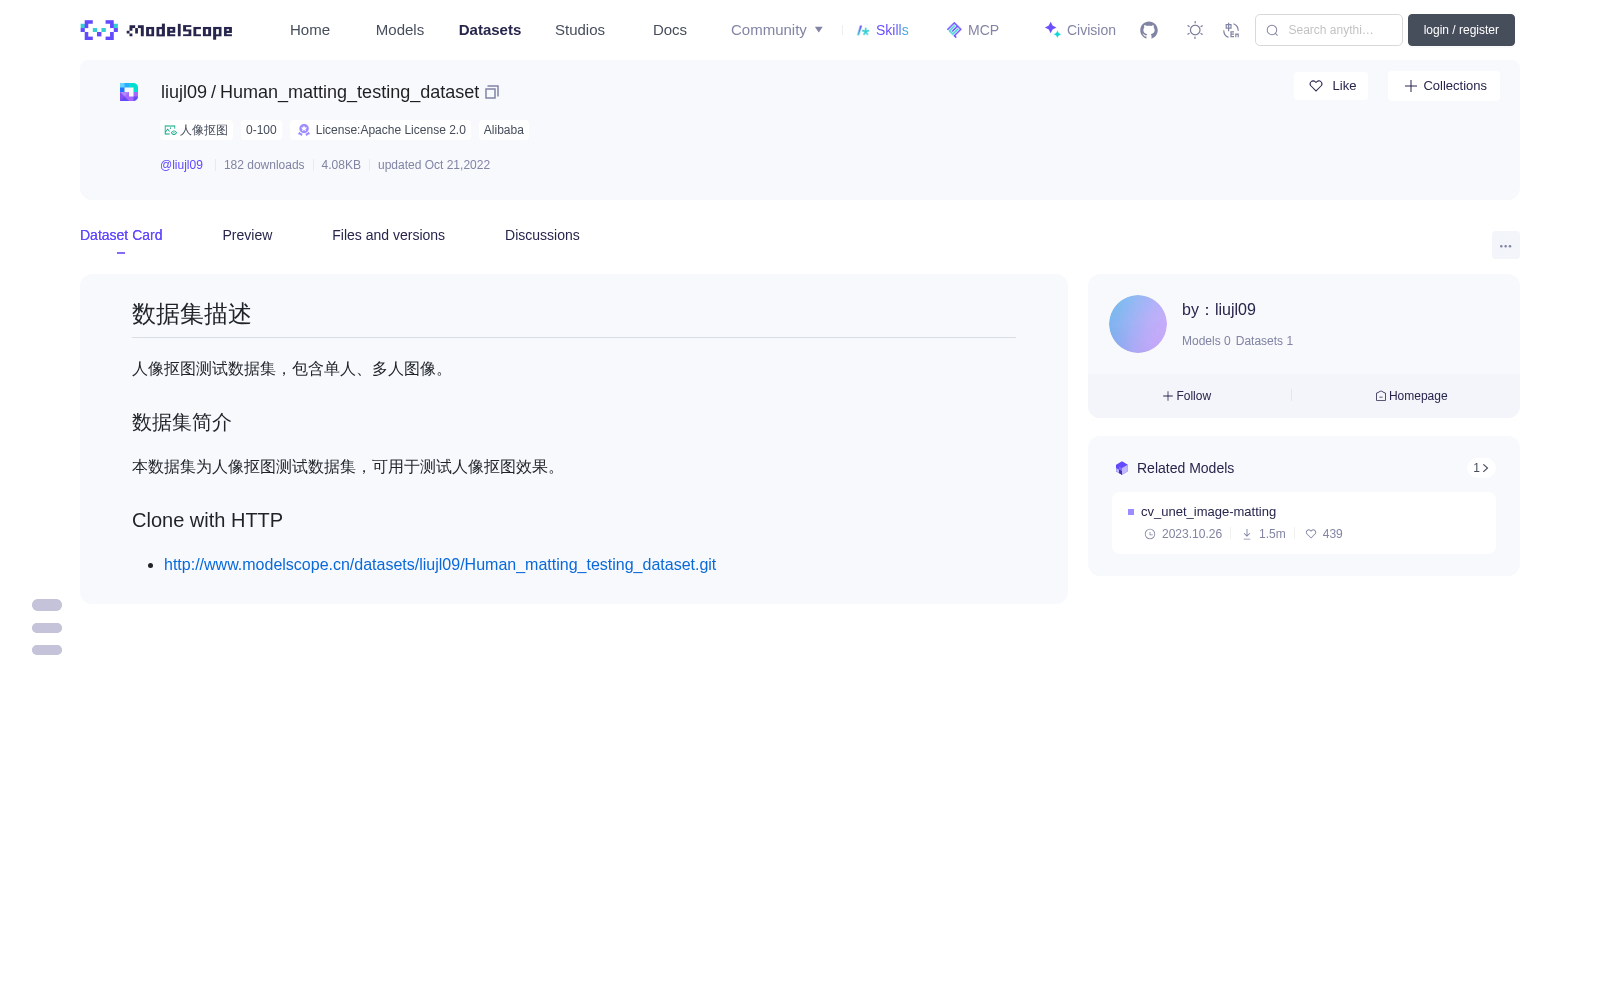The height and width of the screenshot is (1000, 1600).
Task: Click the dataset avatar icon beside liujl09
Action: (129, 92)
